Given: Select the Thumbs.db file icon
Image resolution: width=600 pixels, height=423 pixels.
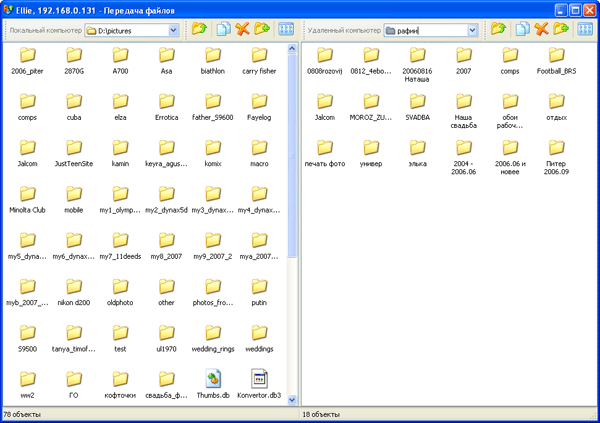Looking at the screenshot, I should (x=213, y=379).
